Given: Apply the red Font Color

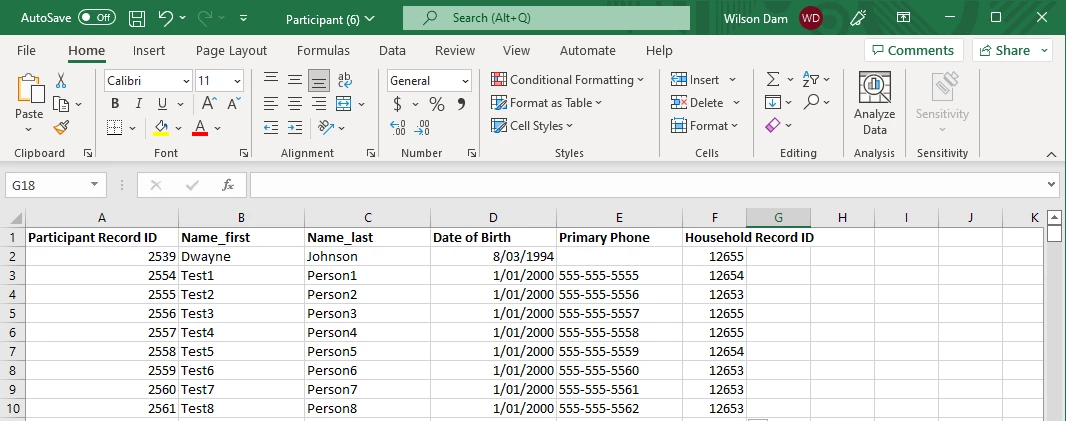Looking at the screenshot, I should [x=200, y=127].
